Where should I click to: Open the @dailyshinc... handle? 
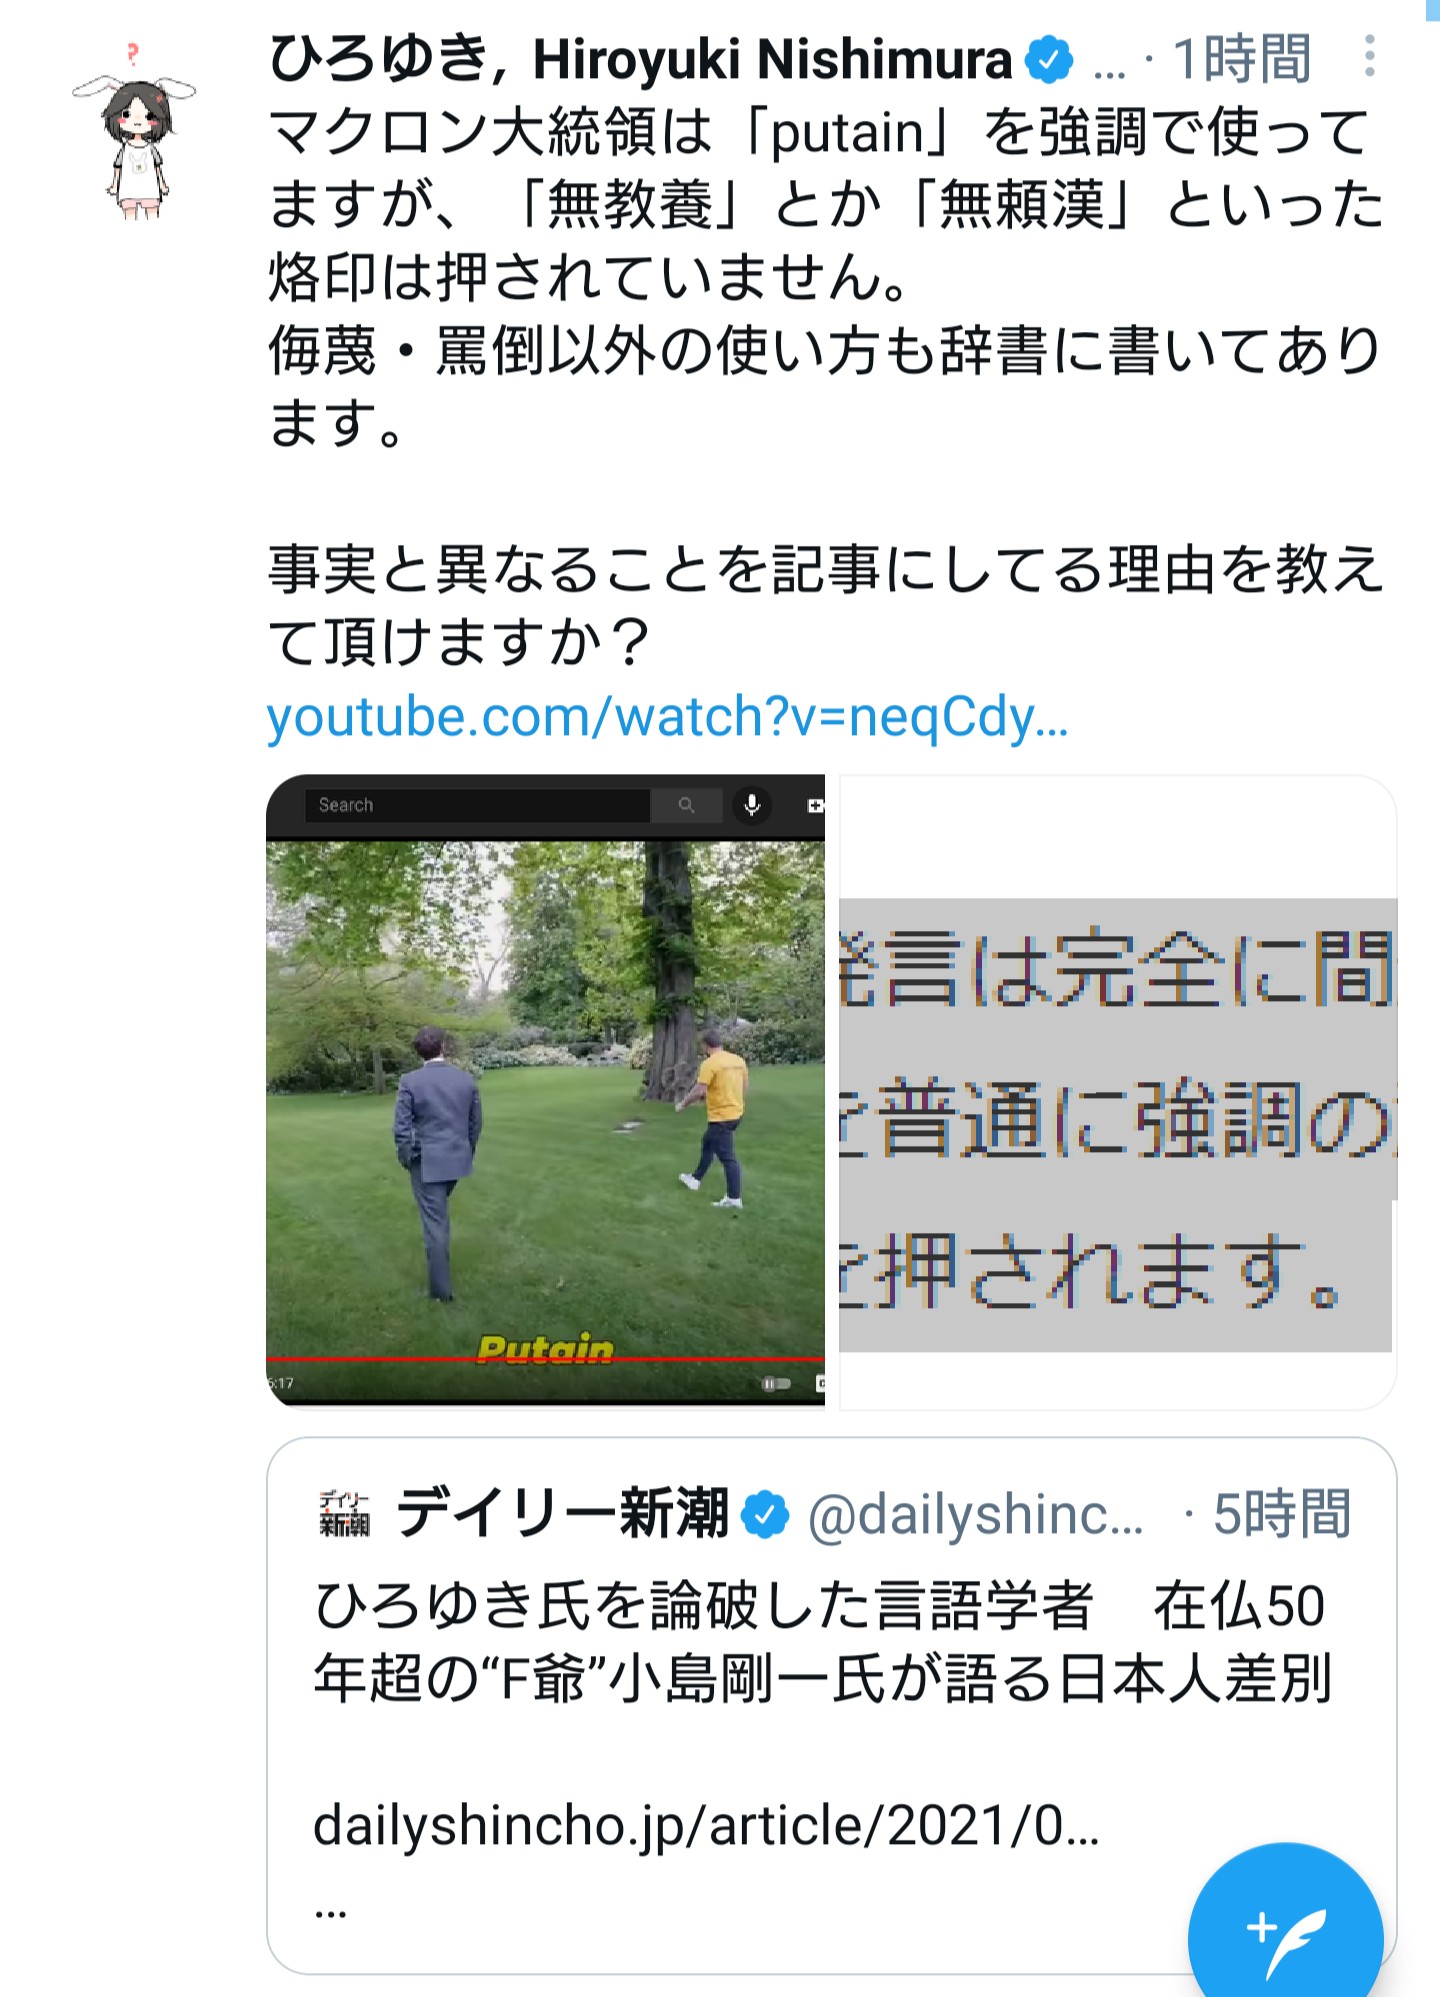(x=975, y=1515)
